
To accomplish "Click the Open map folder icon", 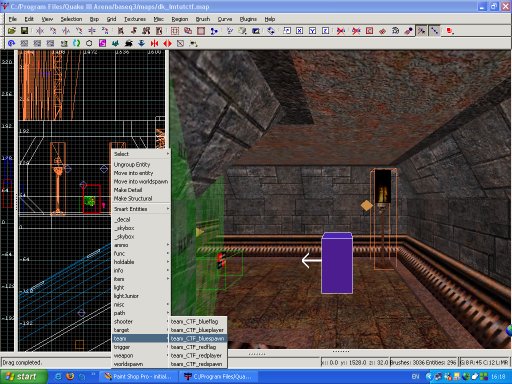I will point(12,31).
